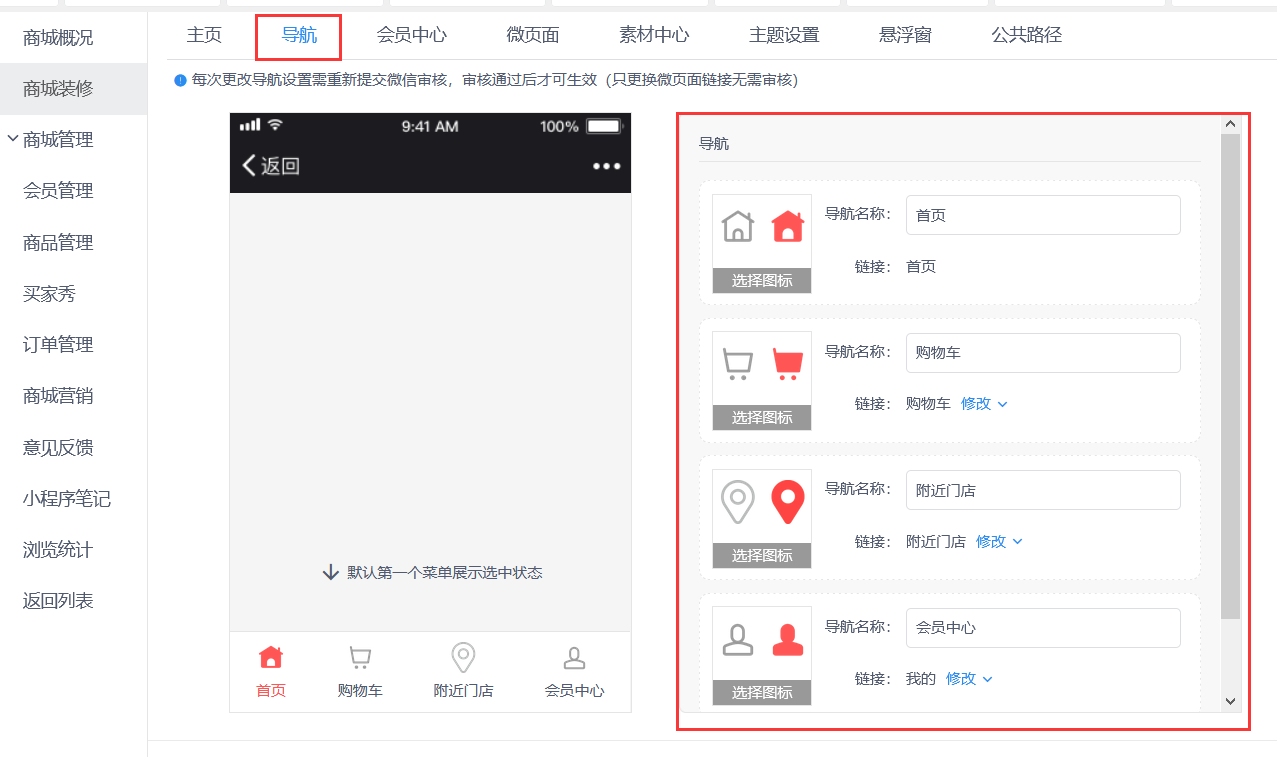Click the 默认第一个菜单展示选中状态 hint text
Viewport: 1277px width, 757px height.
445,573
